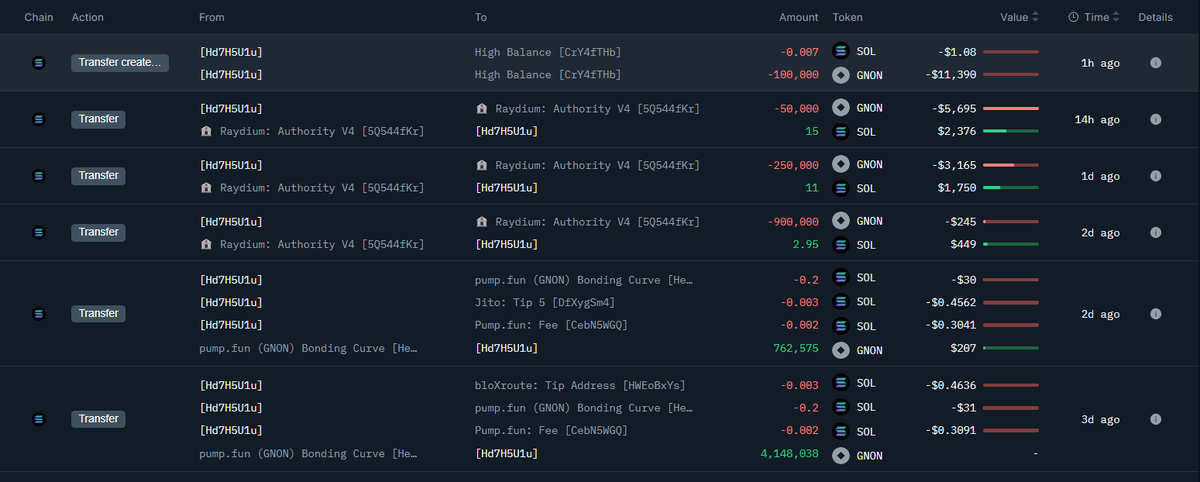Open details info for the 1d ago transaction
The height and width of the screenshot is (482, 1200).
click(x=1155, y=176)
